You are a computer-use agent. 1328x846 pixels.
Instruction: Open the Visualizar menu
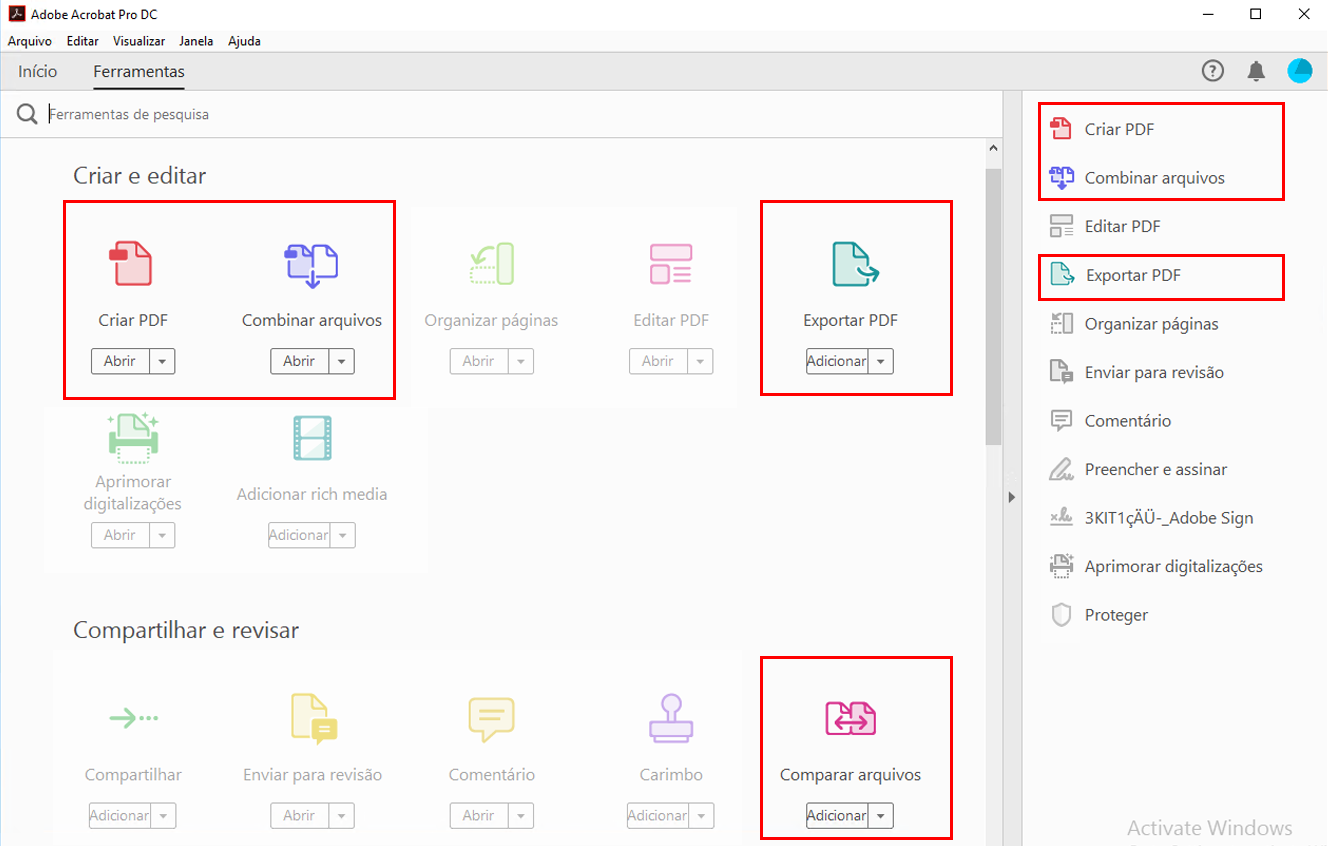139,41
